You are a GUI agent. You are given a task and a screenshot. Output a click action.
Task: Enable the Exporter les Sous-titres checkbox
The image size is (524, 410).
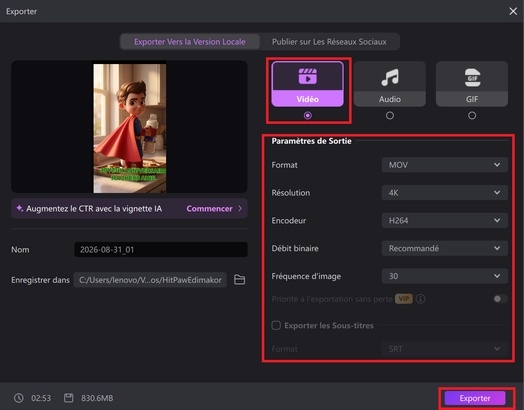(x=276, y=325)
